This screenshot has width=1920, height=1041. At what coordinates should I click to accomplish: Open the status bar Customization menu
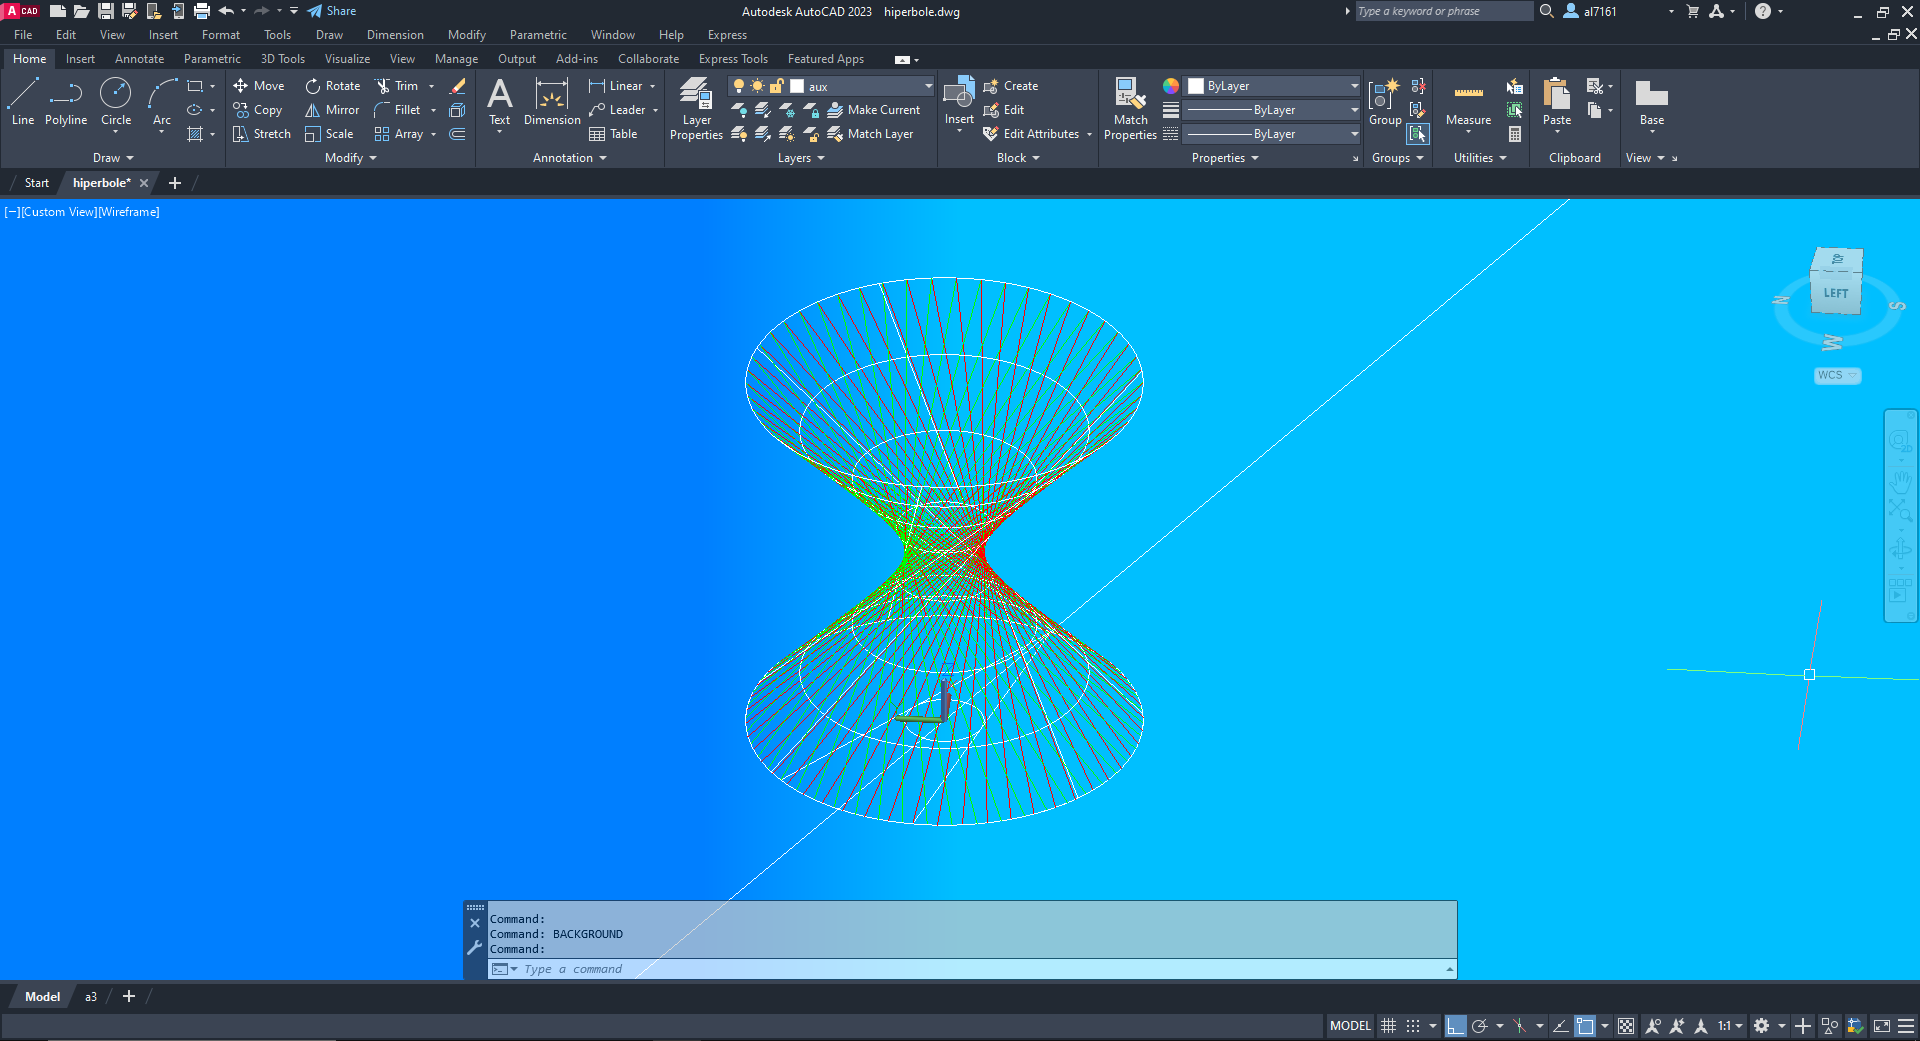(x=1906, y=1026)
